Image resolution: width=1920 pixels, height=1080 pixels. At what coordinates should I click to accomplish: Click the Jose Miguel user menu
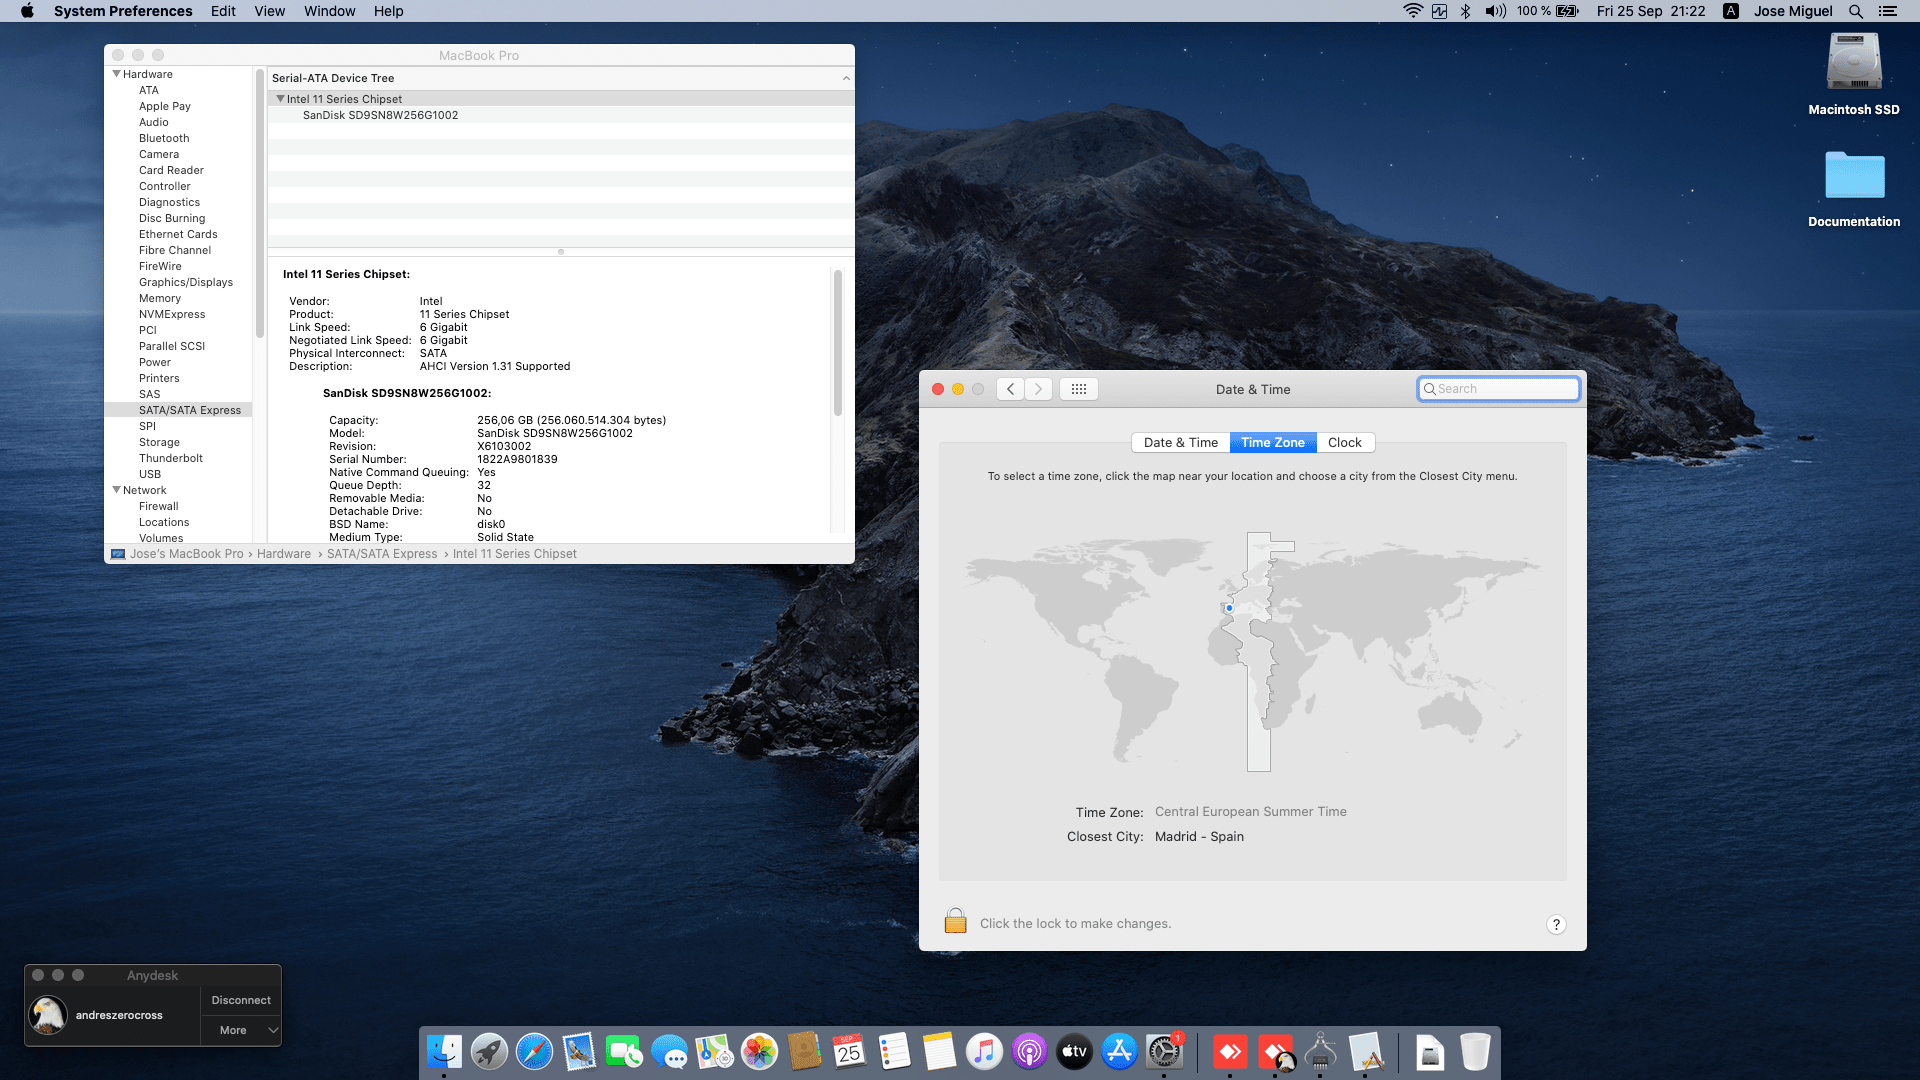coord(1793,11)
